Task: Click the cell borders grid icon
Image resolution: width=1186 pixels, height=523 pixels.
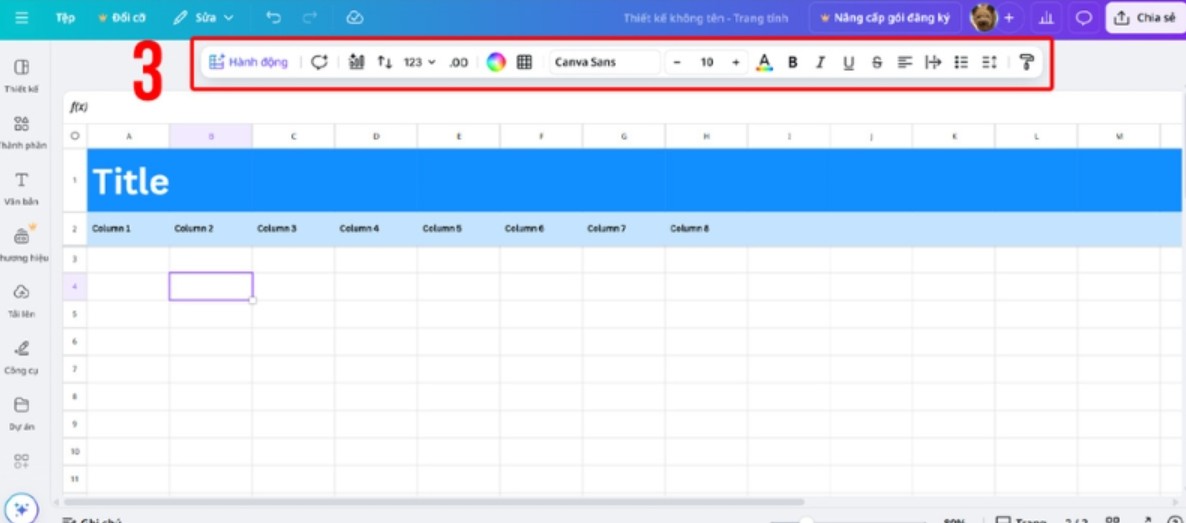Action: click(524, 62)
